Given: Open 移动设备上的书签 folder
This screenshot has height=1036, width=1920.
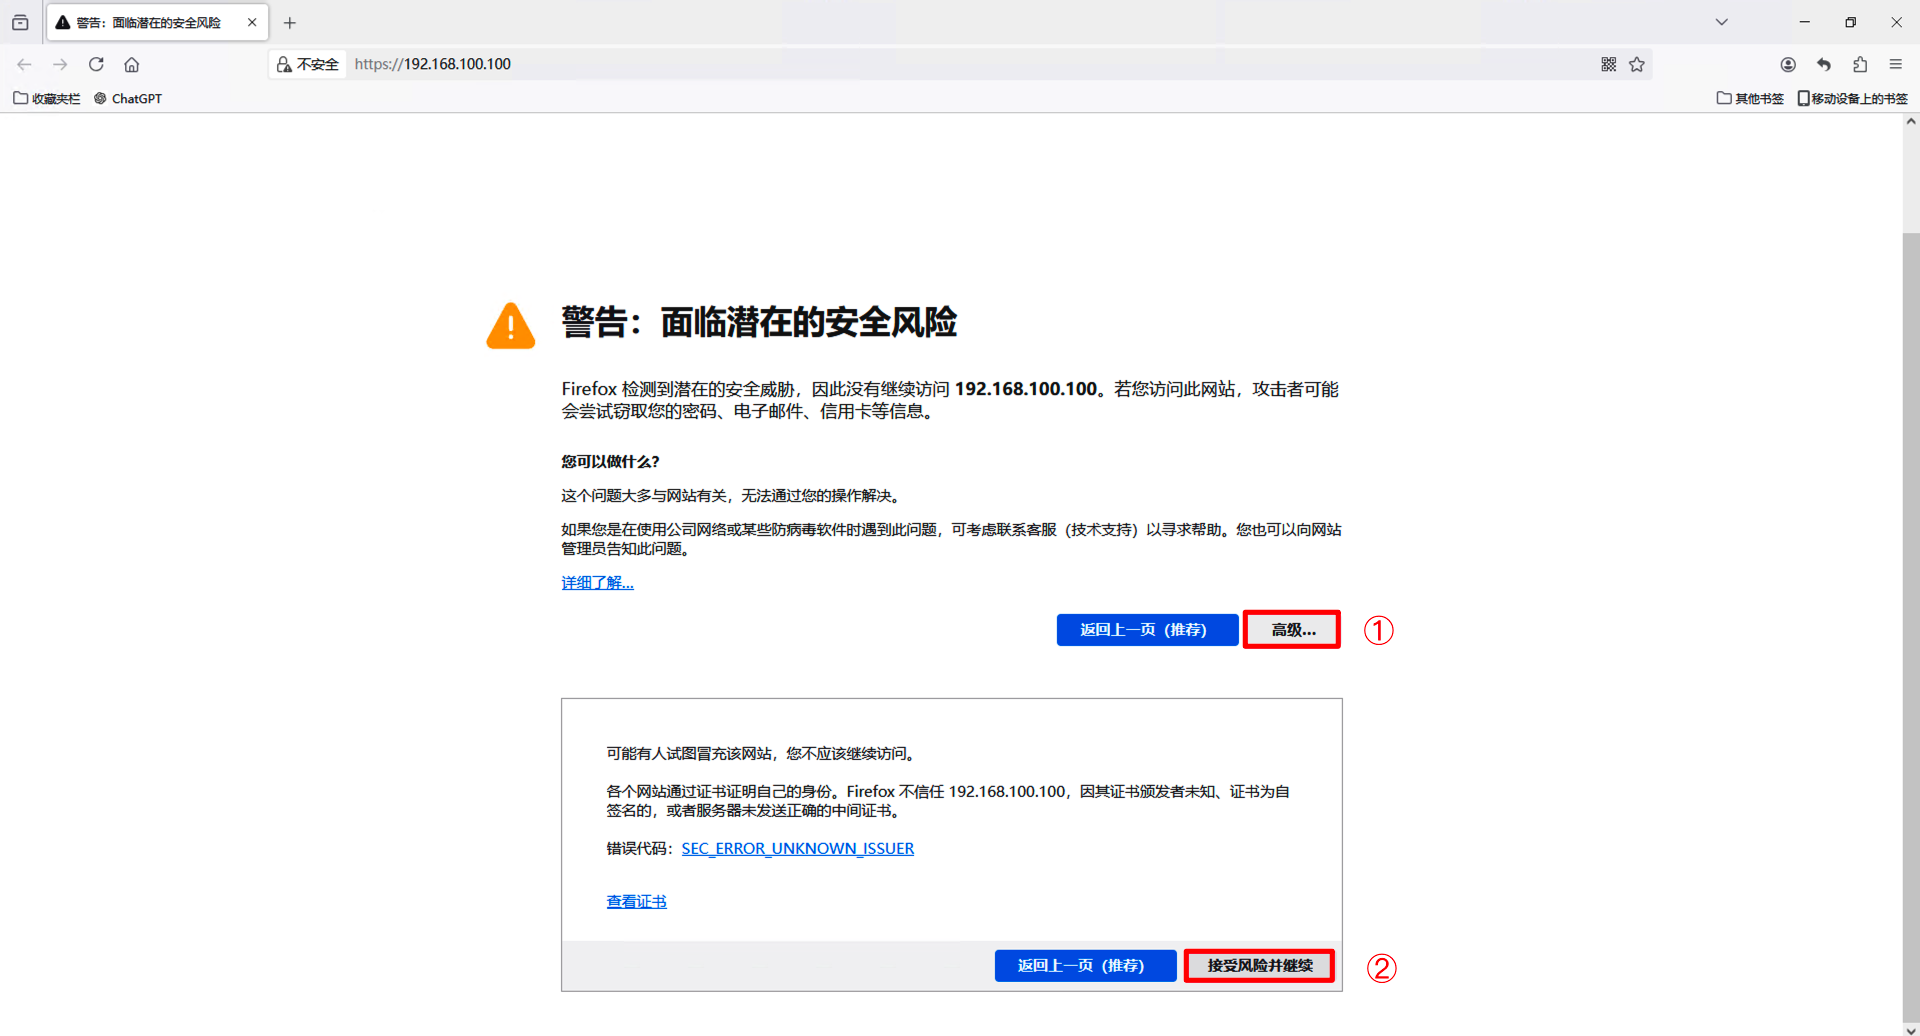Looking at the screenshot, I should point(1853,98).
